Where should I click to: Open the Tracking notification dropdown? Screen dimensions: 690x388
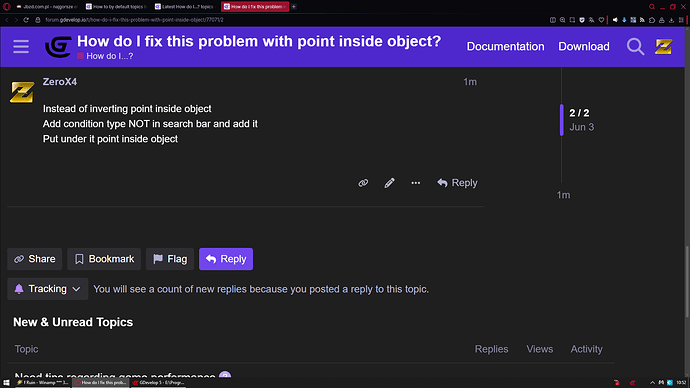click(48, 289)
